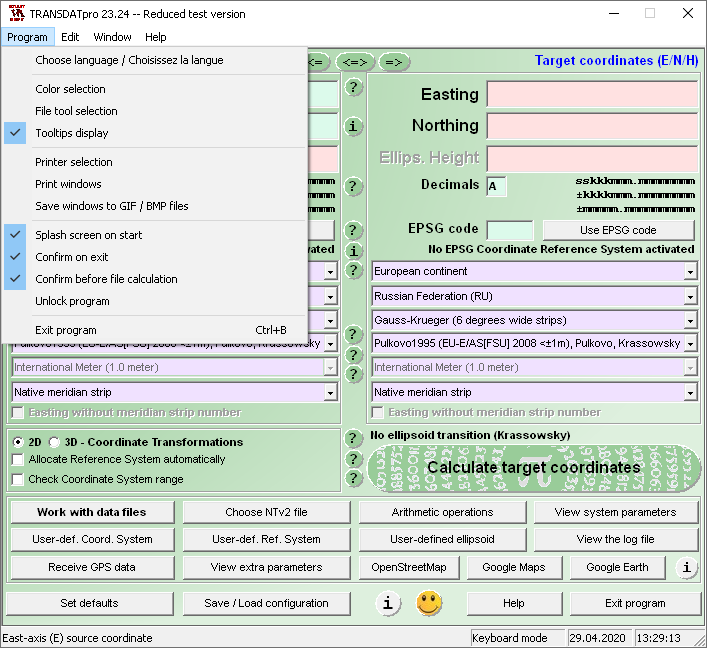Image resolution: width=707 pixels, height=648 pixels.
Task: Select Printer selection menu item
Action: [155, 162]
